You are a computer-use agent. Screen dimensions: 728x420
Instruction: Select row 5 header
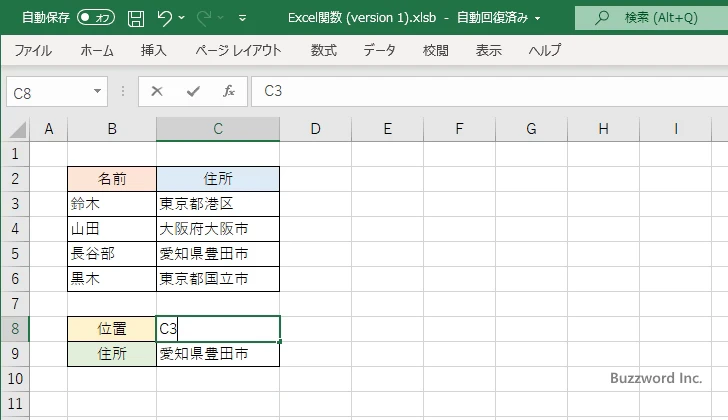tap(15, 254)
